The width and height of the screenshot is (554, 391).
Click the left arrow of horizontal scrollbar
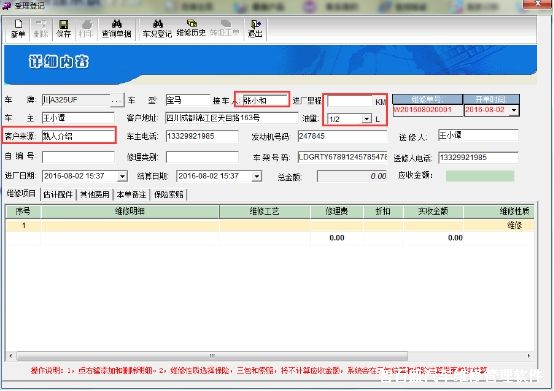tap(11, 355)
